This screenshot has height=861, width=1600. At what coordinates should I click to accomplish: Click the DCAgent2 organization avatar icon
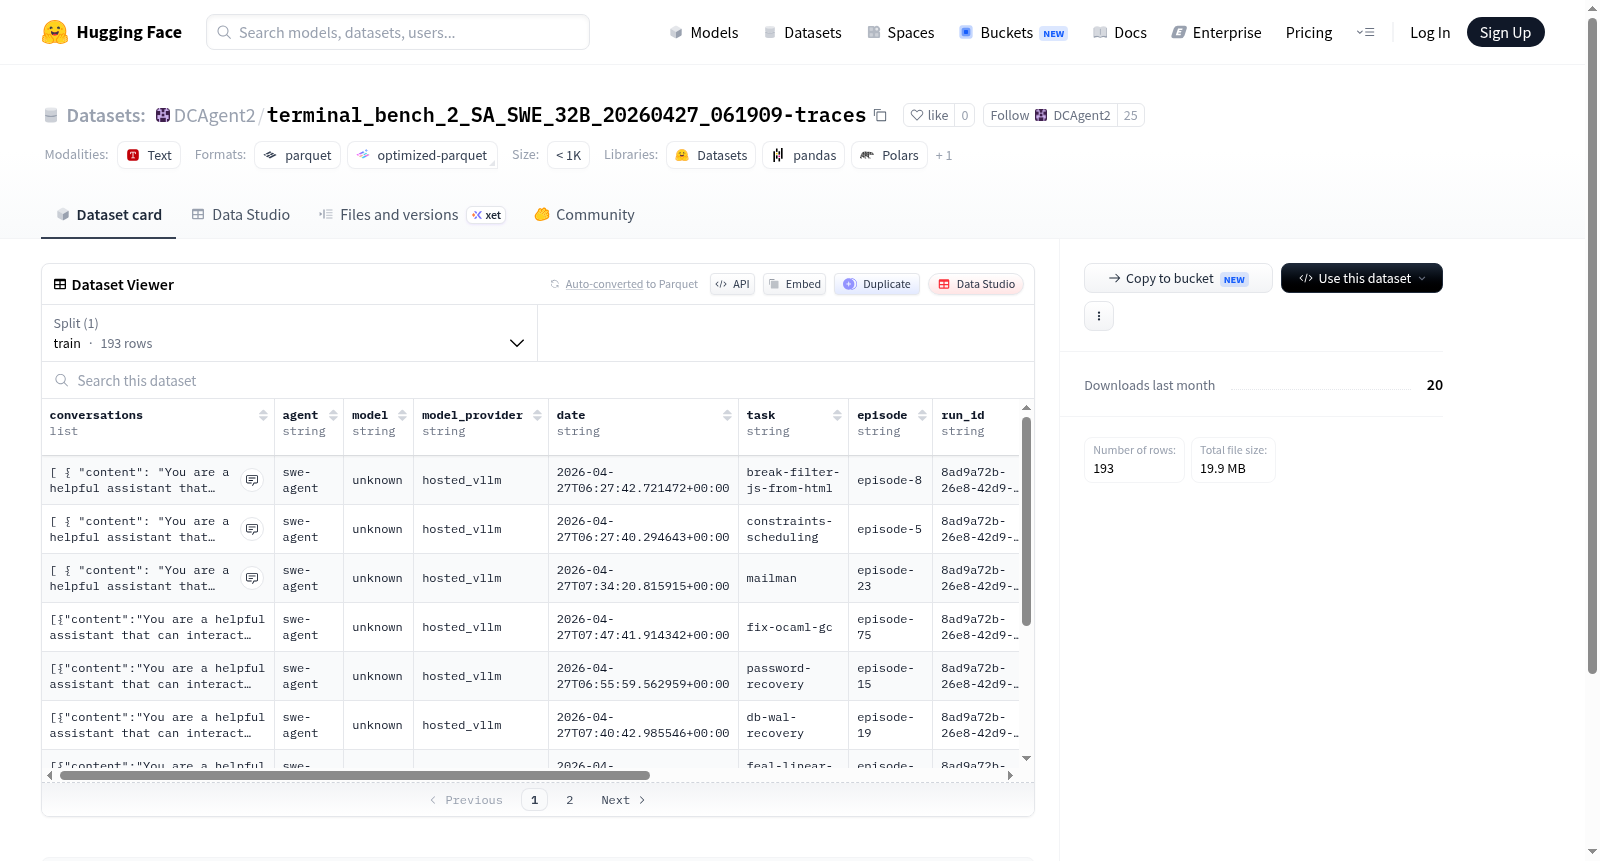(x=163, y=115)
